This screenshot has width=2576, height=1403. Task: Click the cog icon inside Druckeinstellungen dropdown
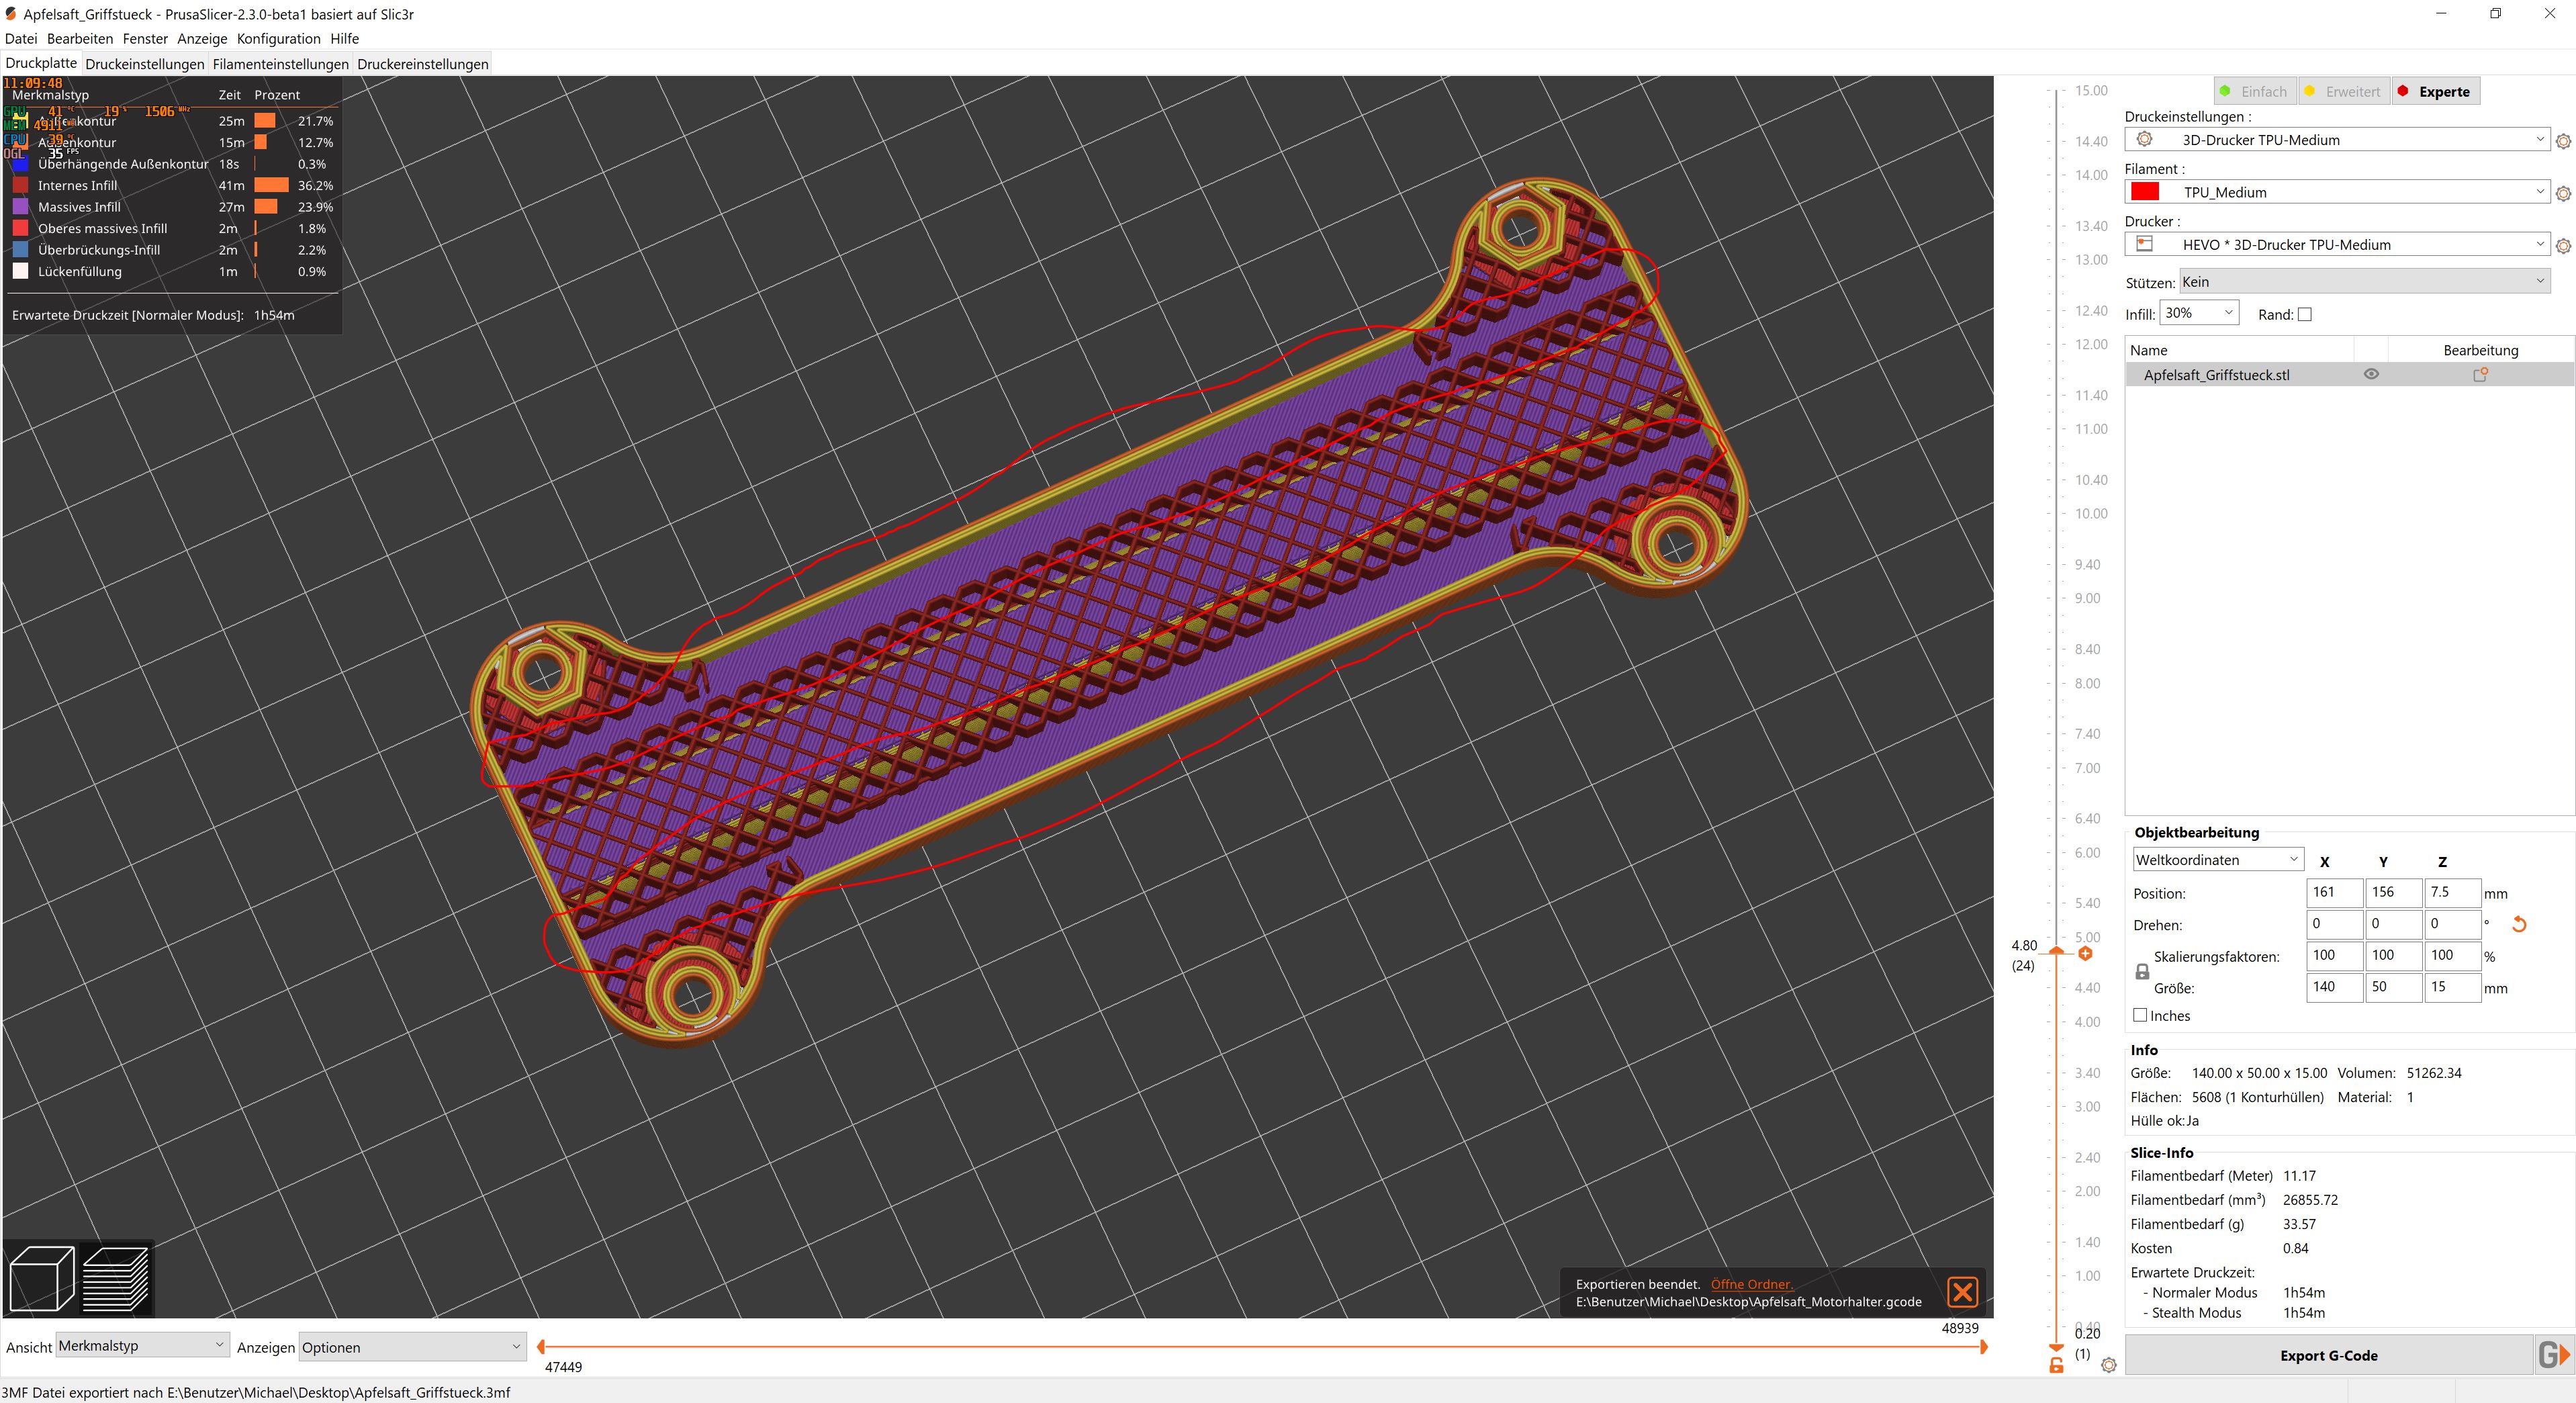[2144, 140]
